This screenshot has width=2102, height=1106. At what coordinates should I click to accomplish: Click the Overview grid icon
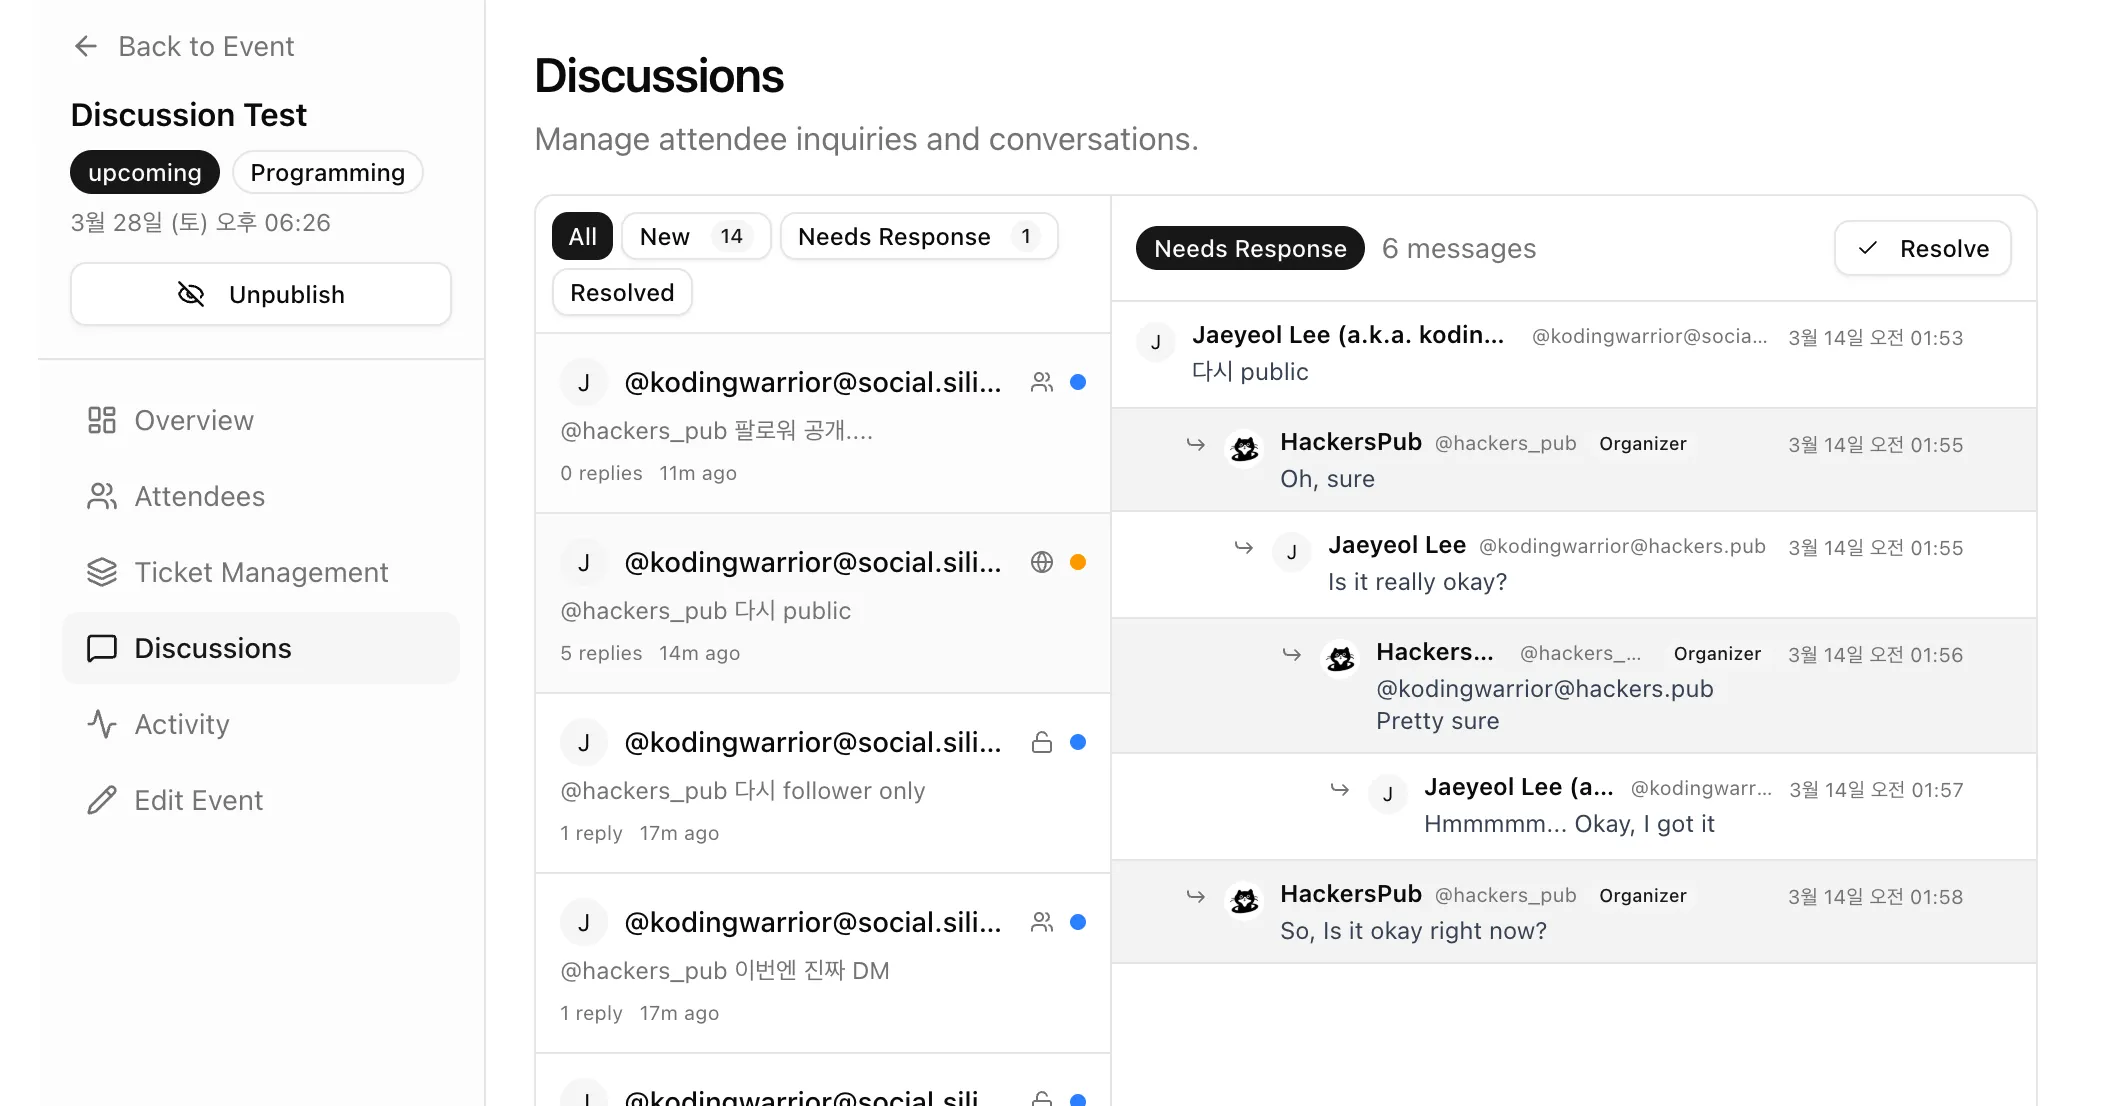click(102, 420)
